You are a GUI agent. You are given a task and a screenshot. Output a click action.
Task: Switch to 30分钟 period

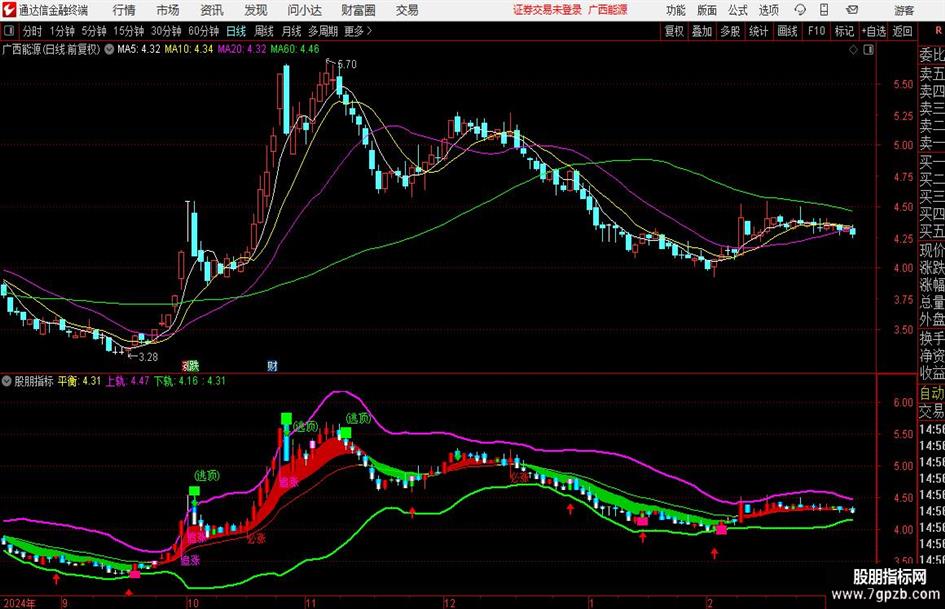pos(166,31)
